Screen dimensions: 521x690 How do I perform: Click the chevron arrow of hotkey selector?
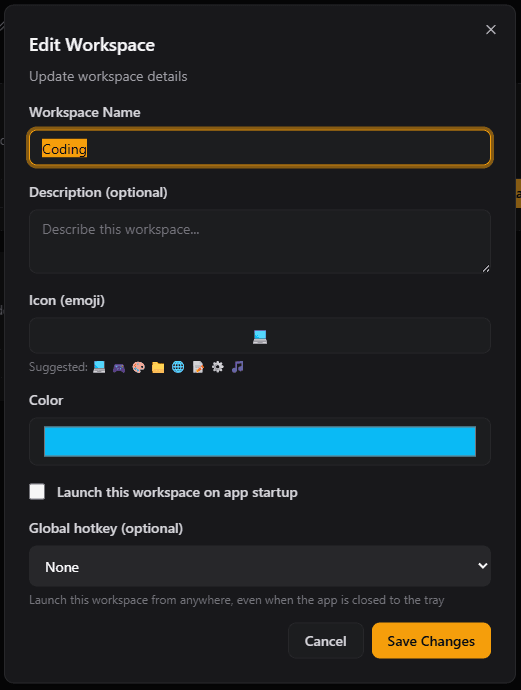(x=483, y=566)
